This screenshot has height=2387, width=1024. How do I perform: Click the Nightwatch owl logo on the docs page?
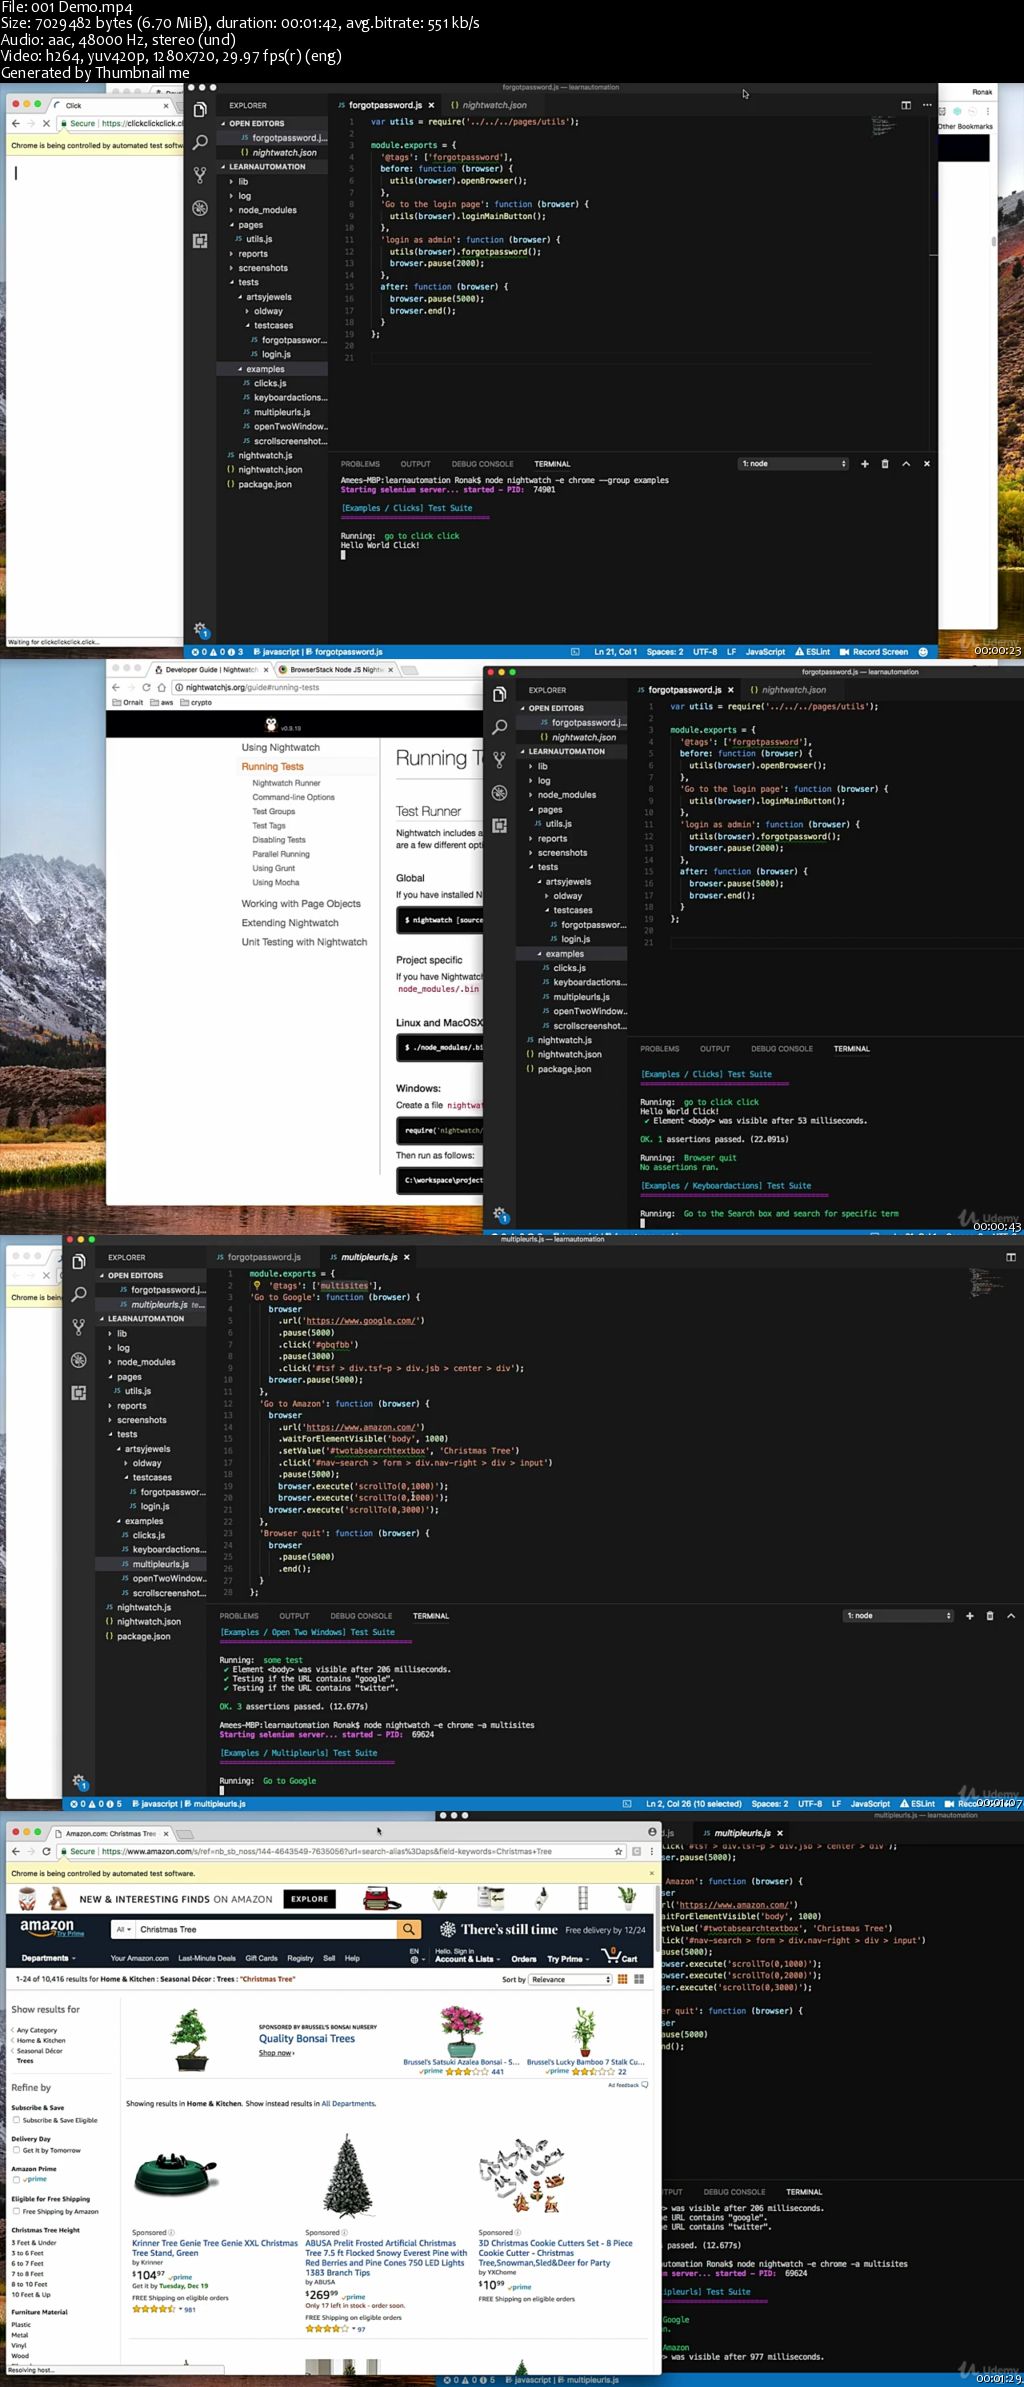click(x=271, y=725)
